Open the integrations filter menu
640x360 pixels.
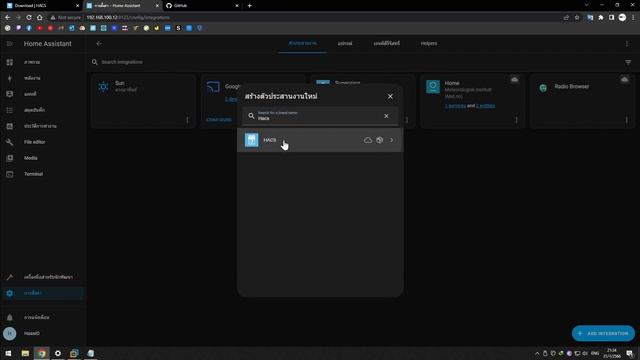pos(628,62)
